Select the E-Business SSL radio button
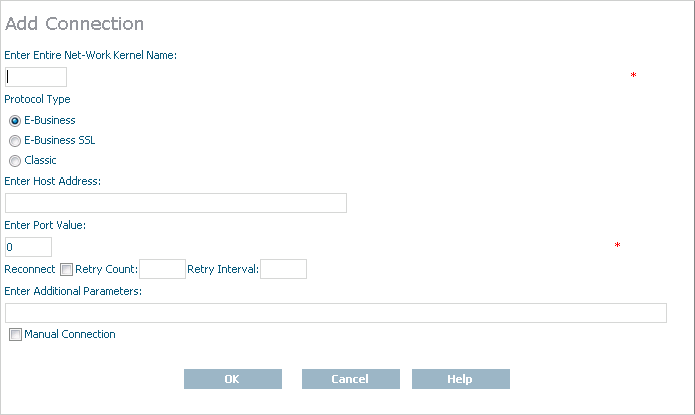695x415 pixels. (15, 141)
